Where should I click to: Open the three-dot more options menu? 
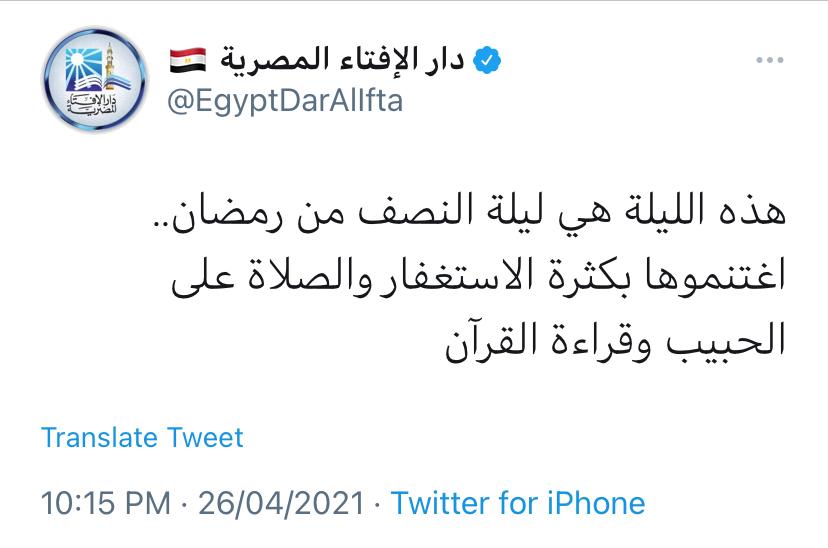(x=769, y=61)
